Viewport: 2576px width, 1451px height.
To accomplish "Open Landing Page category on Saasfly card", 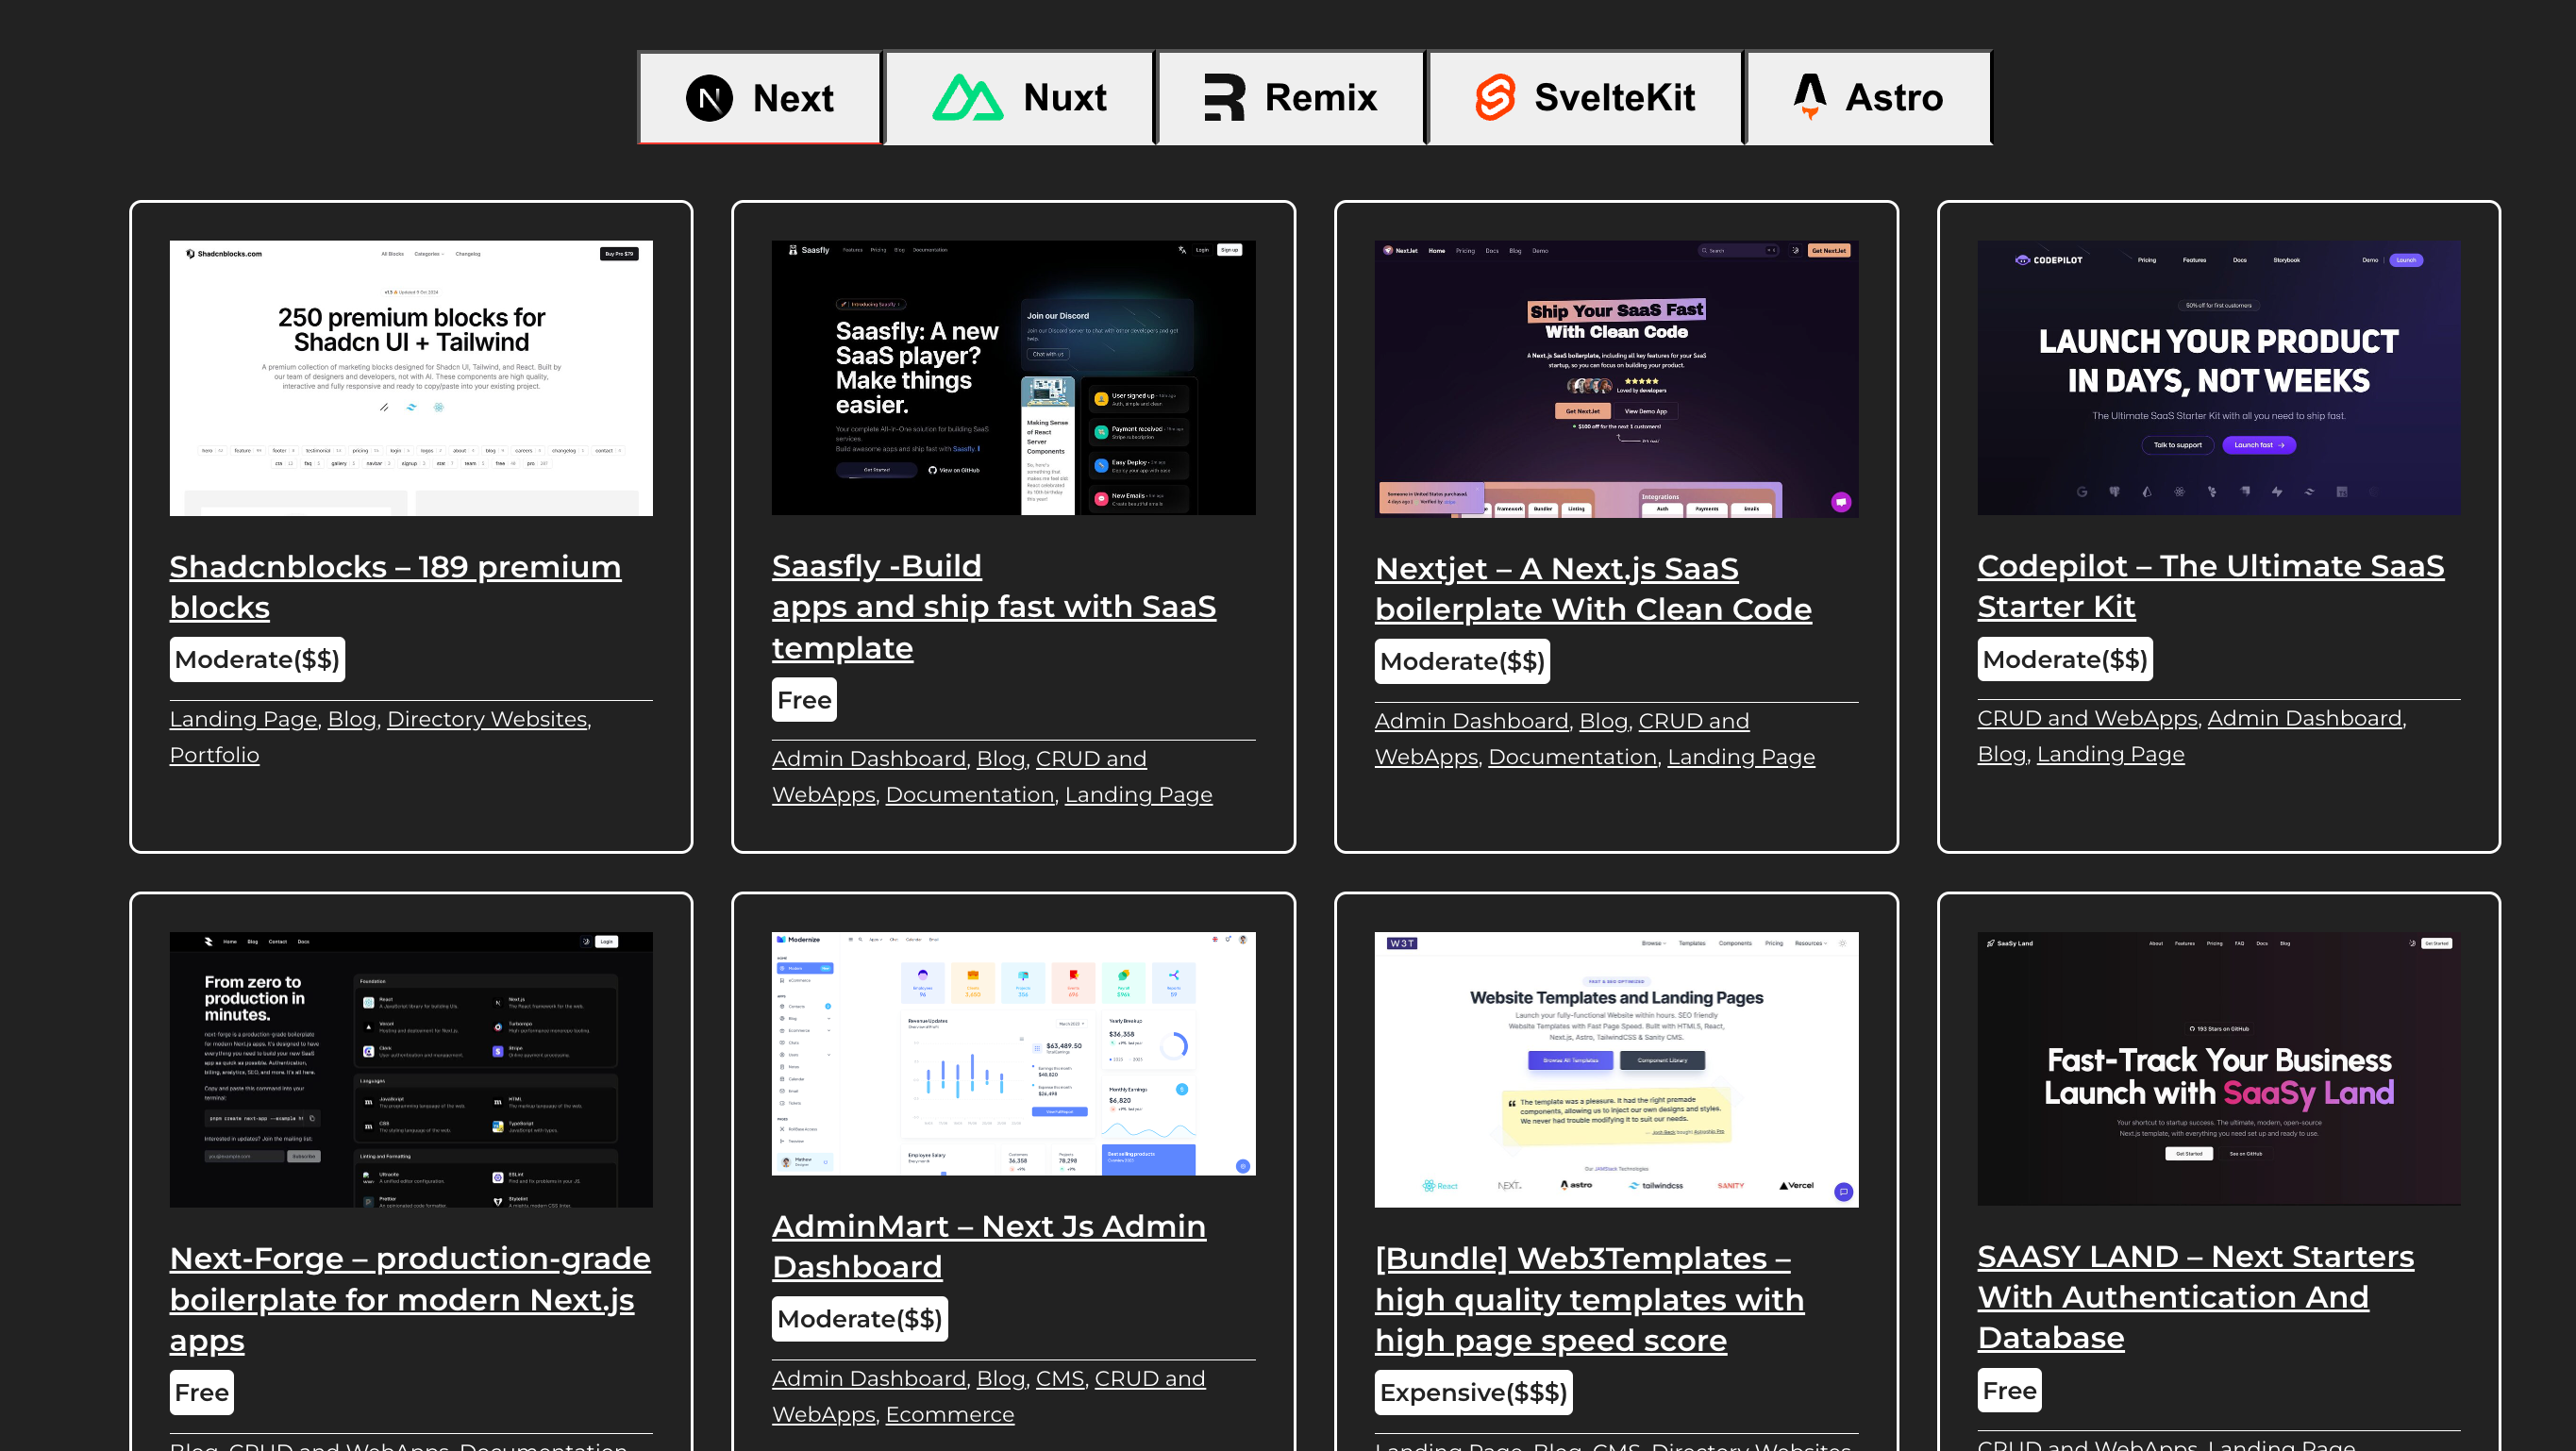I will pyautogui.click(x=1138, y=795).
